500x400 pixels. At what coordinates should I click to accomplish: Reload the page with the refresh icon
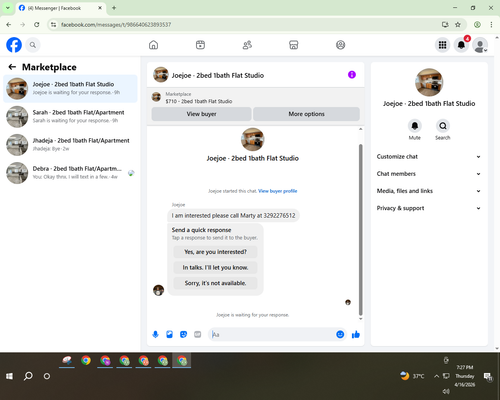(37, 25)
